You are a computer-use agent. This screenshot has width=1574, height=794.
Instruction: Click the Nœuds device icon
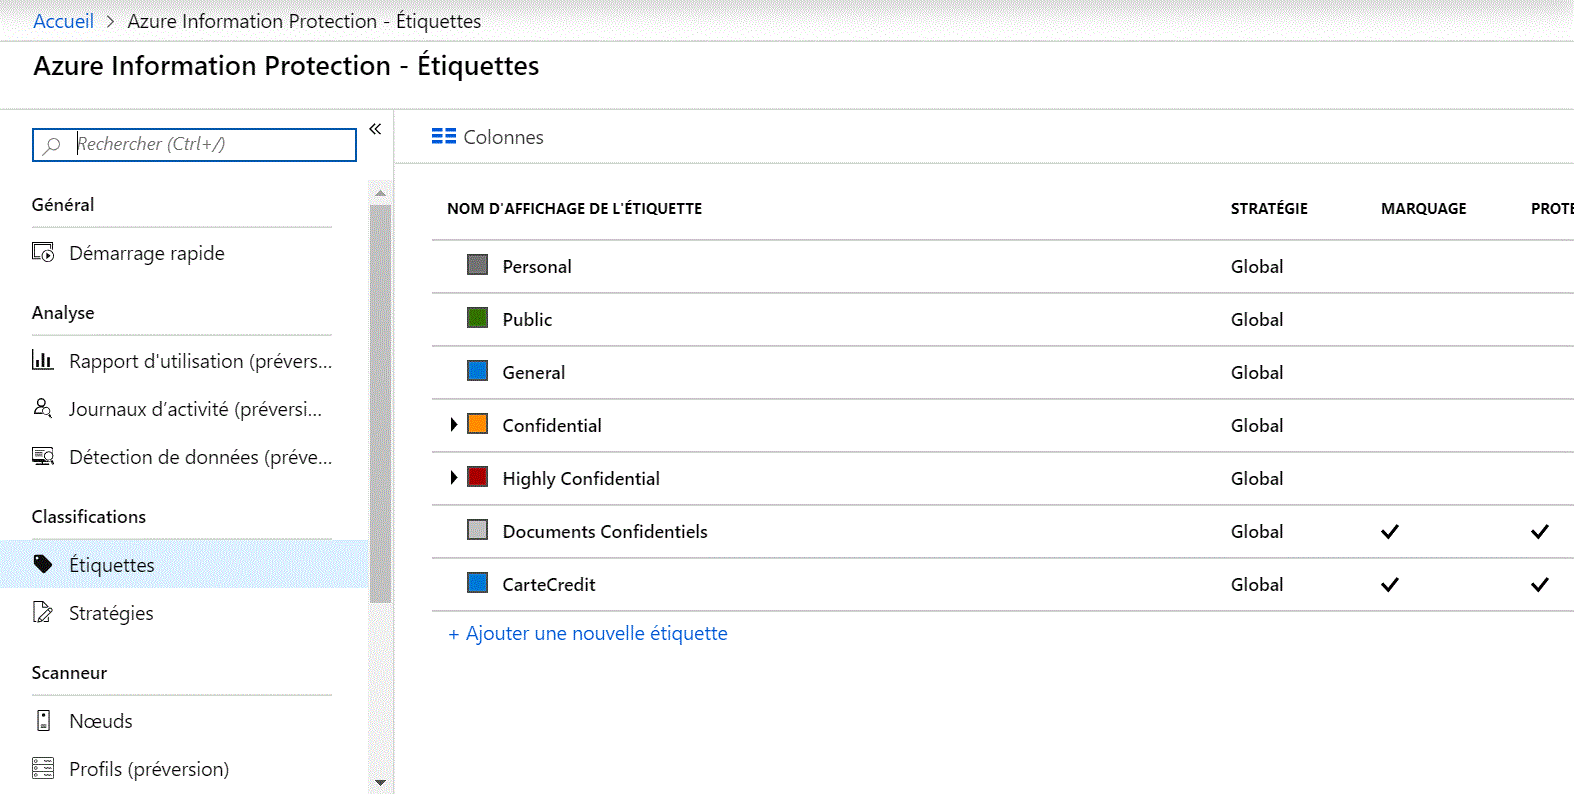click(43, 720)
